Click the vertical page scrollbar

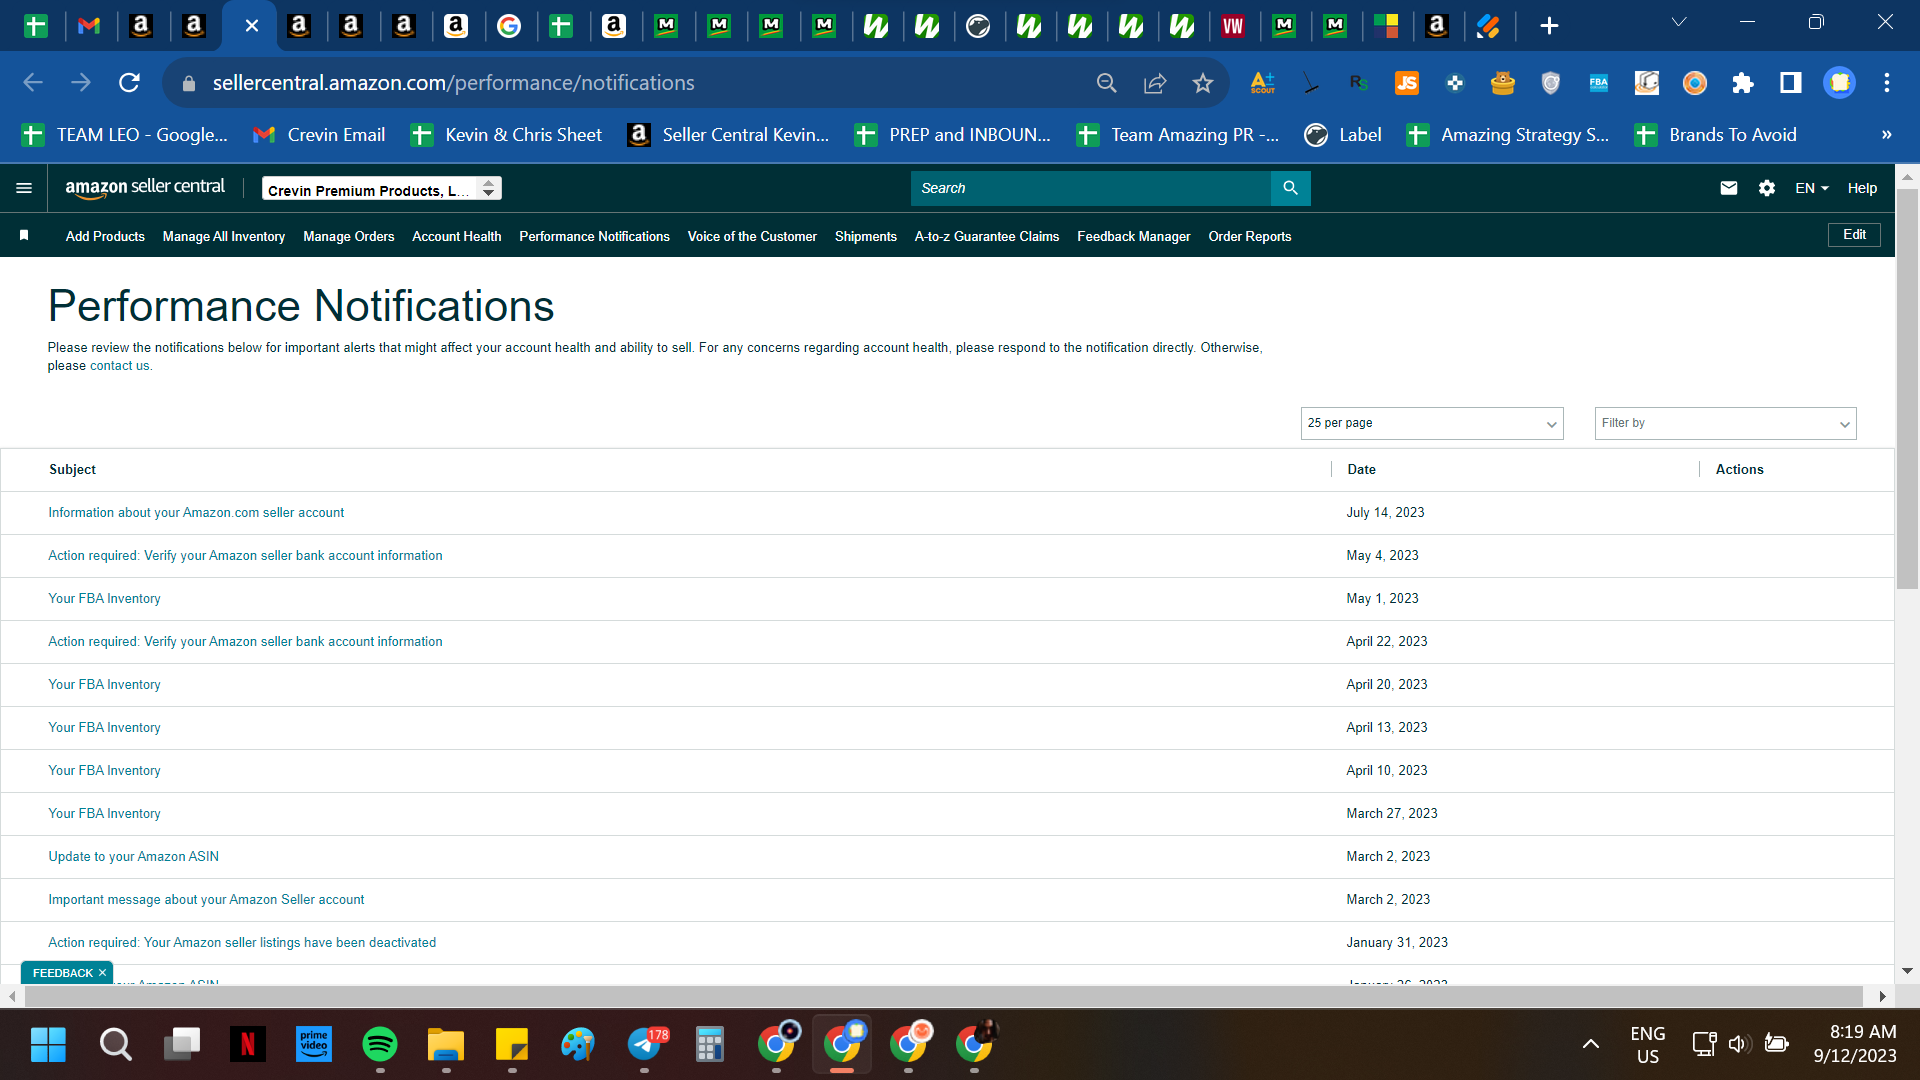(x=1907, y=390)
